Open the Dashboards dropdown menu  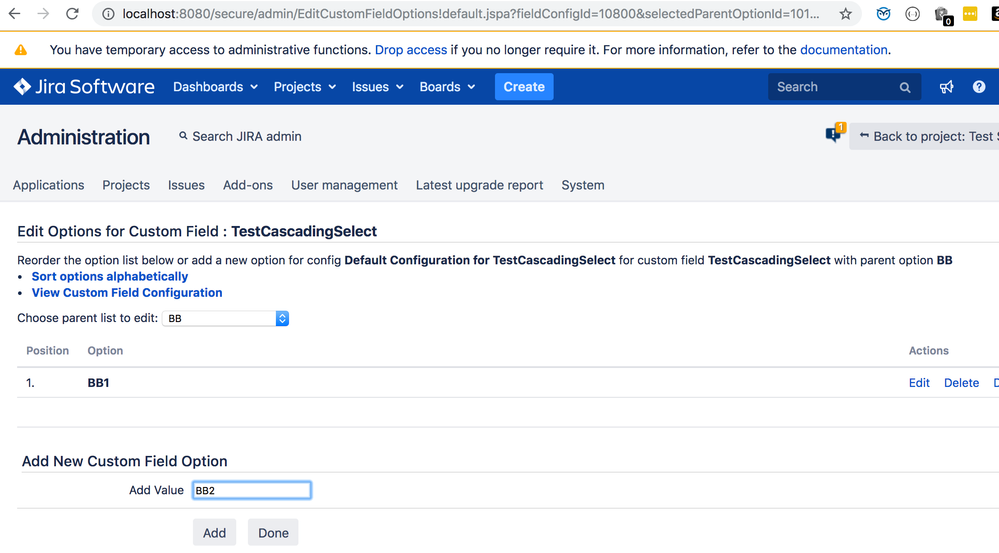pyautogui.click(x=215, y=87)
